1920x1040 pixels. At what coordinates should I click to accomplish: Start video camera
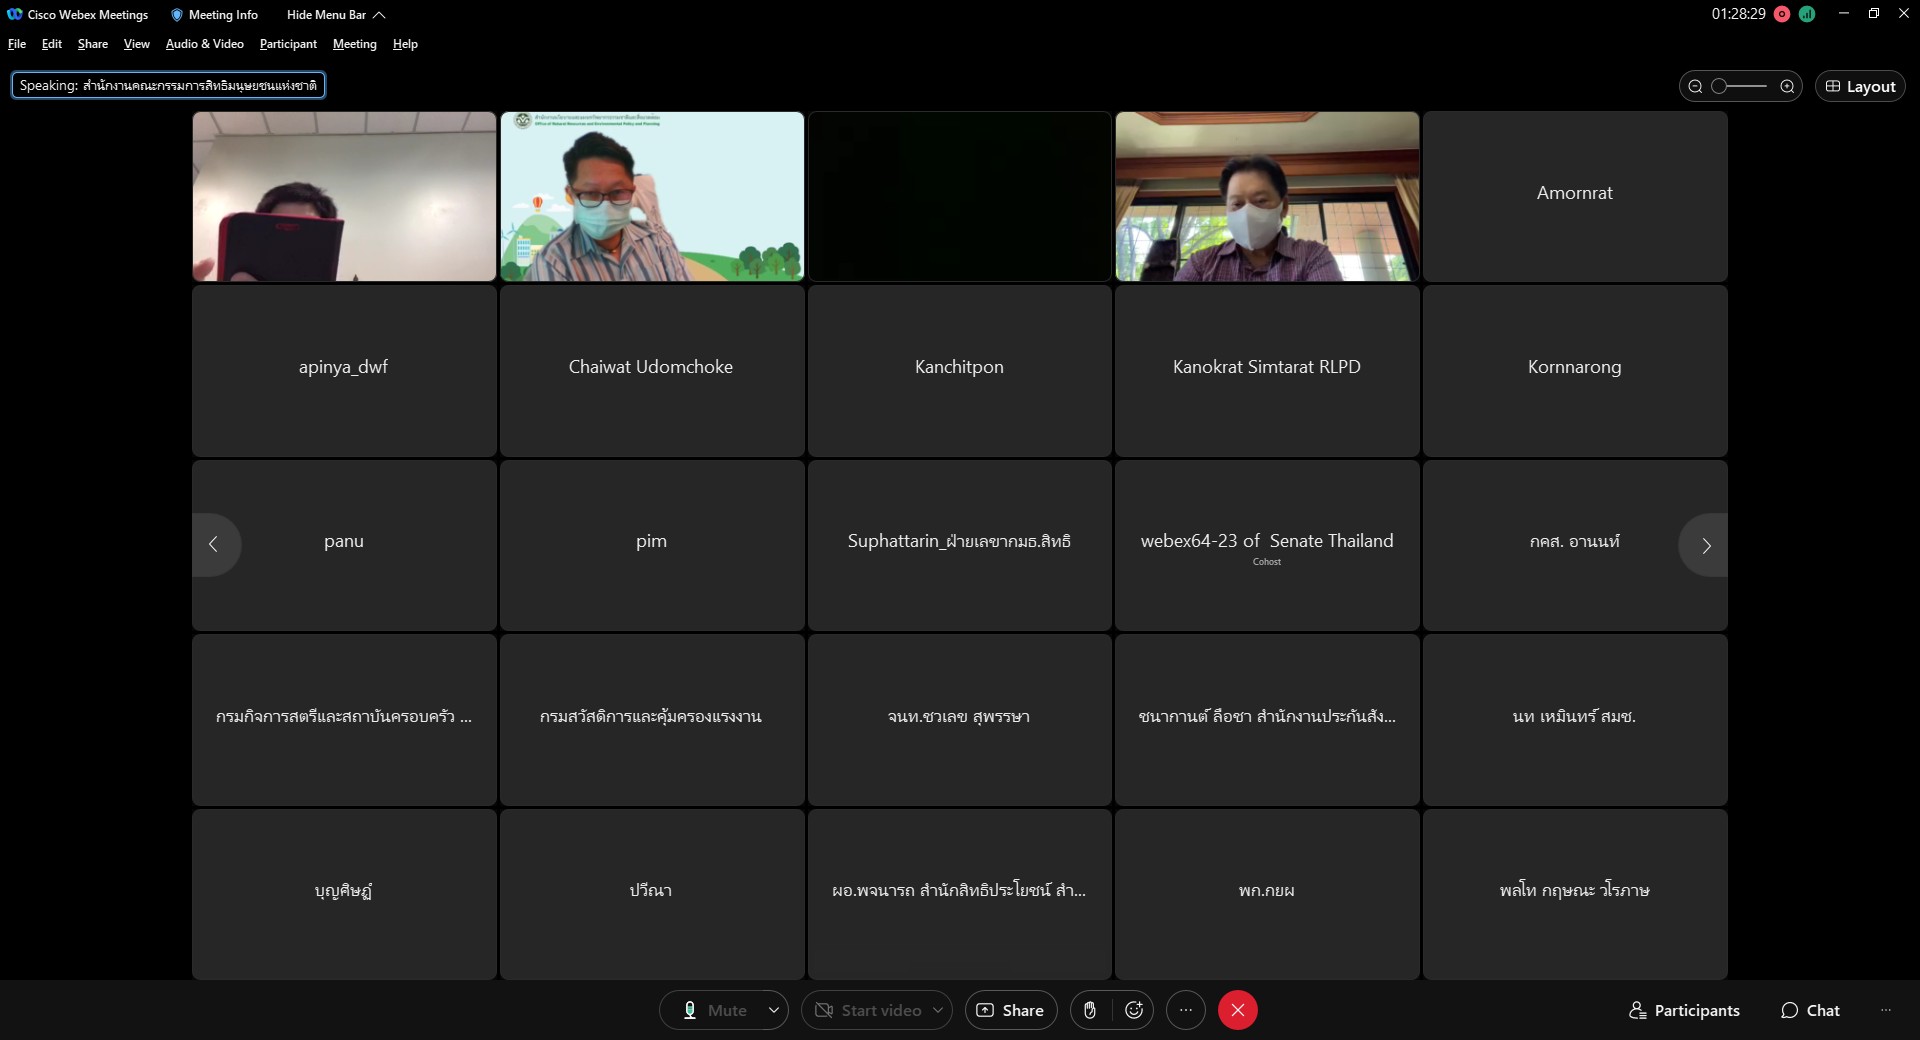point(867,1010)
